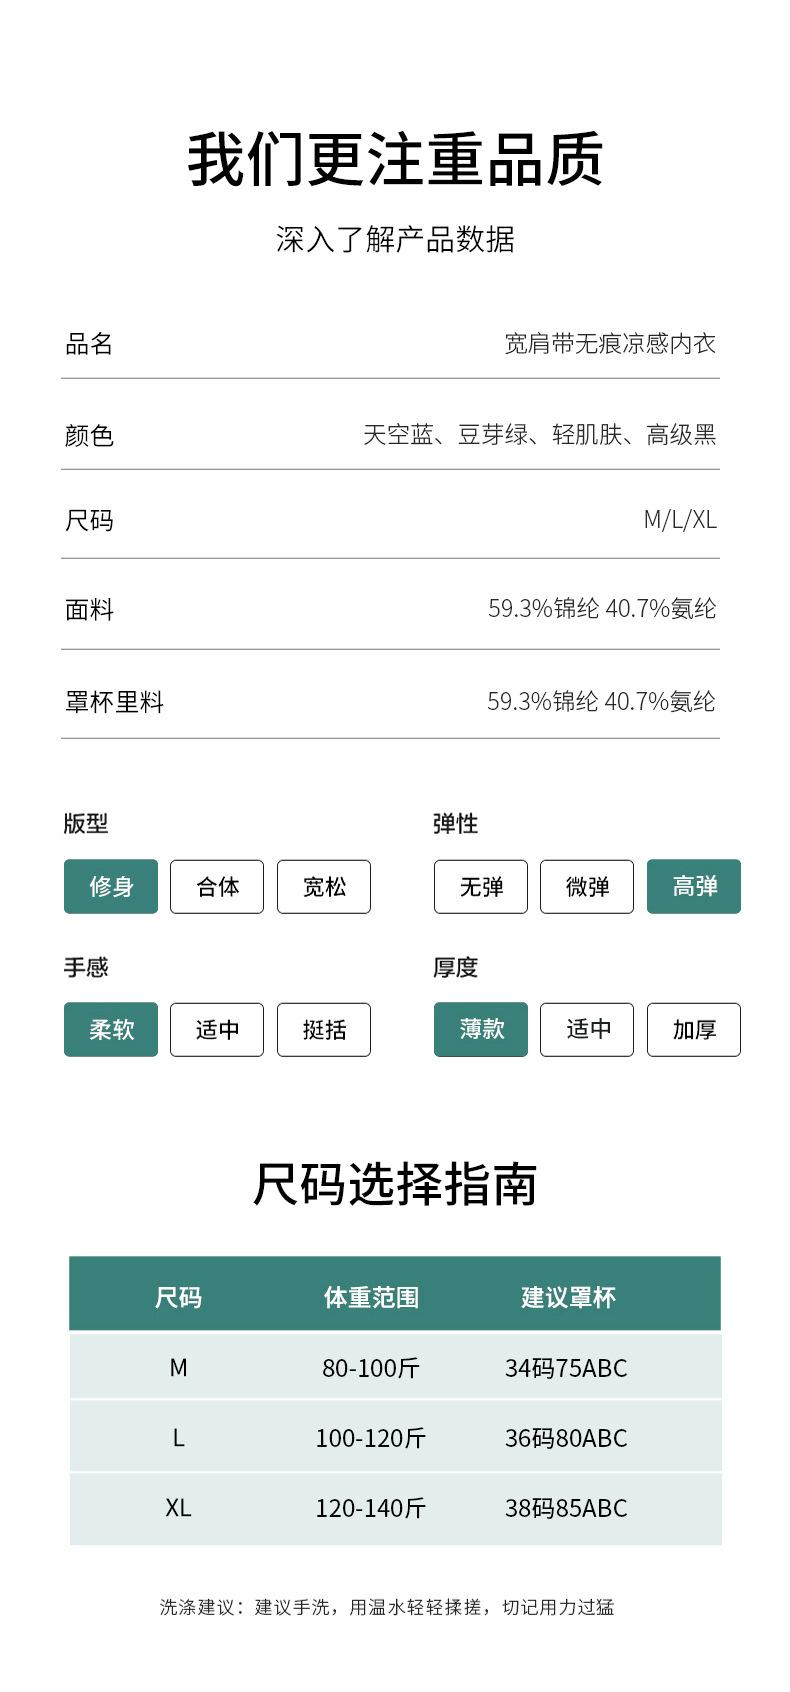Select the 薄款 thickness option

481,1029
